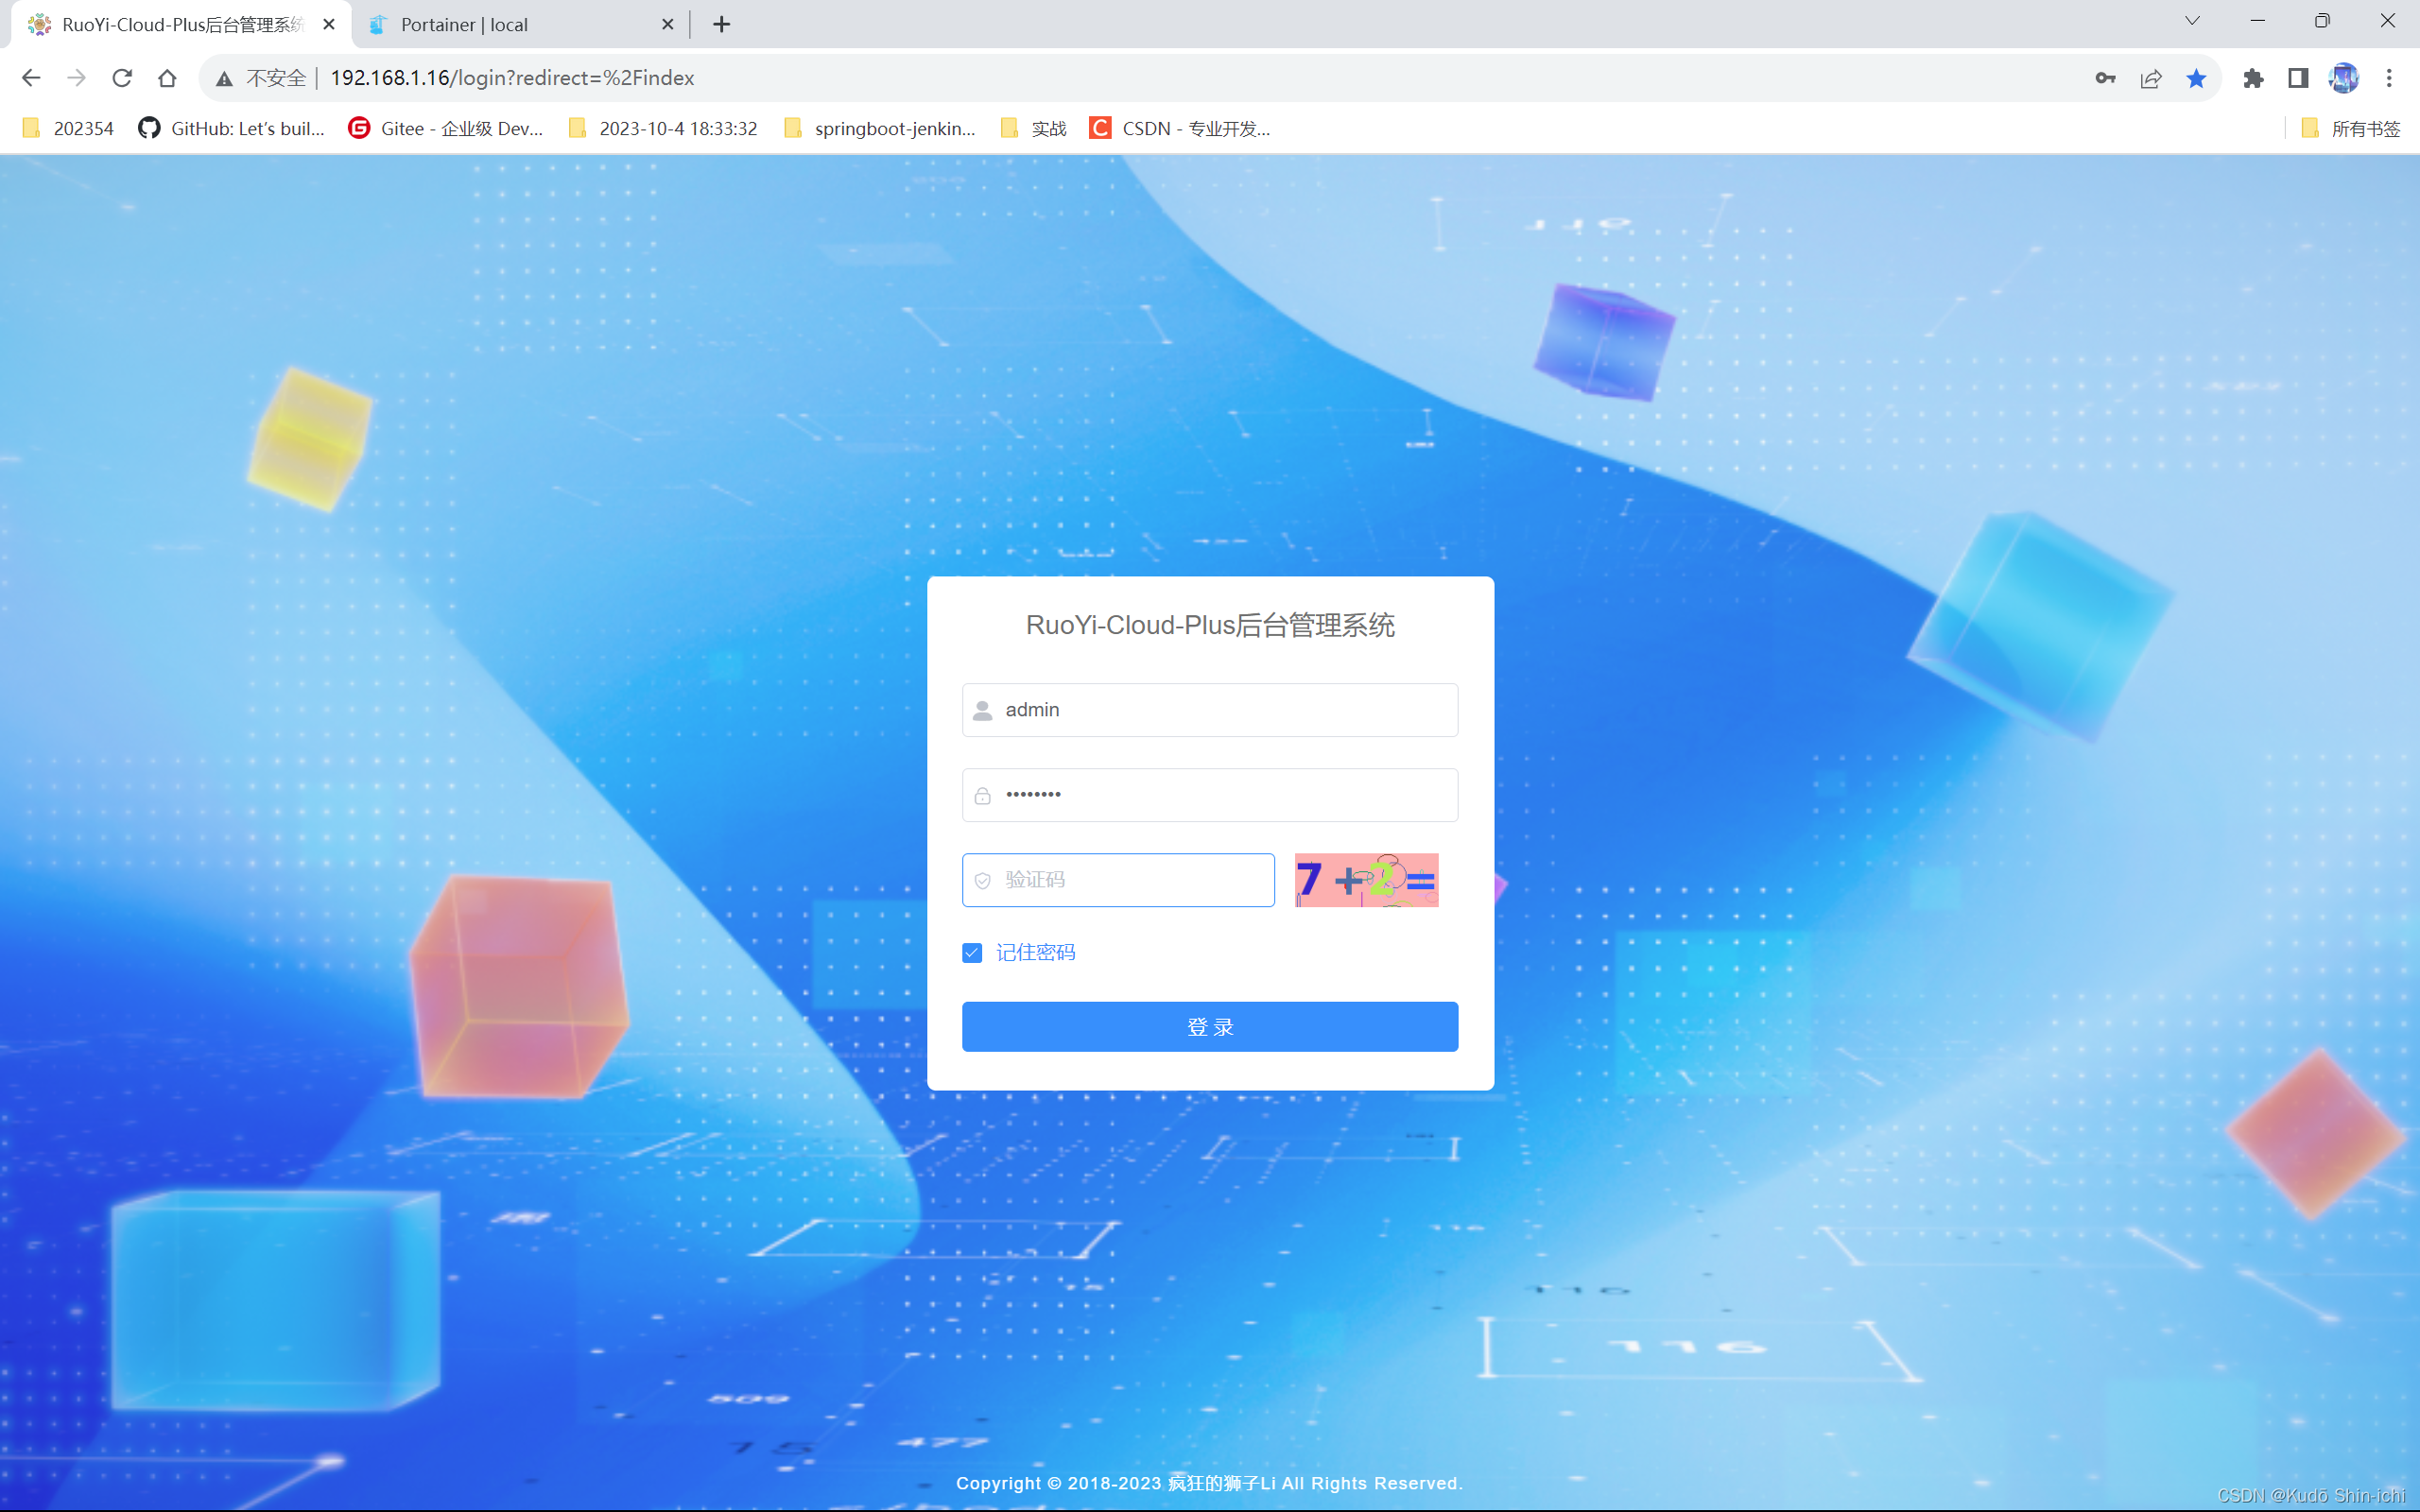The image size is (2420, 1512).
Task: Open the springboot-jenkin... bookmark folder
Action: coord(880,128)
